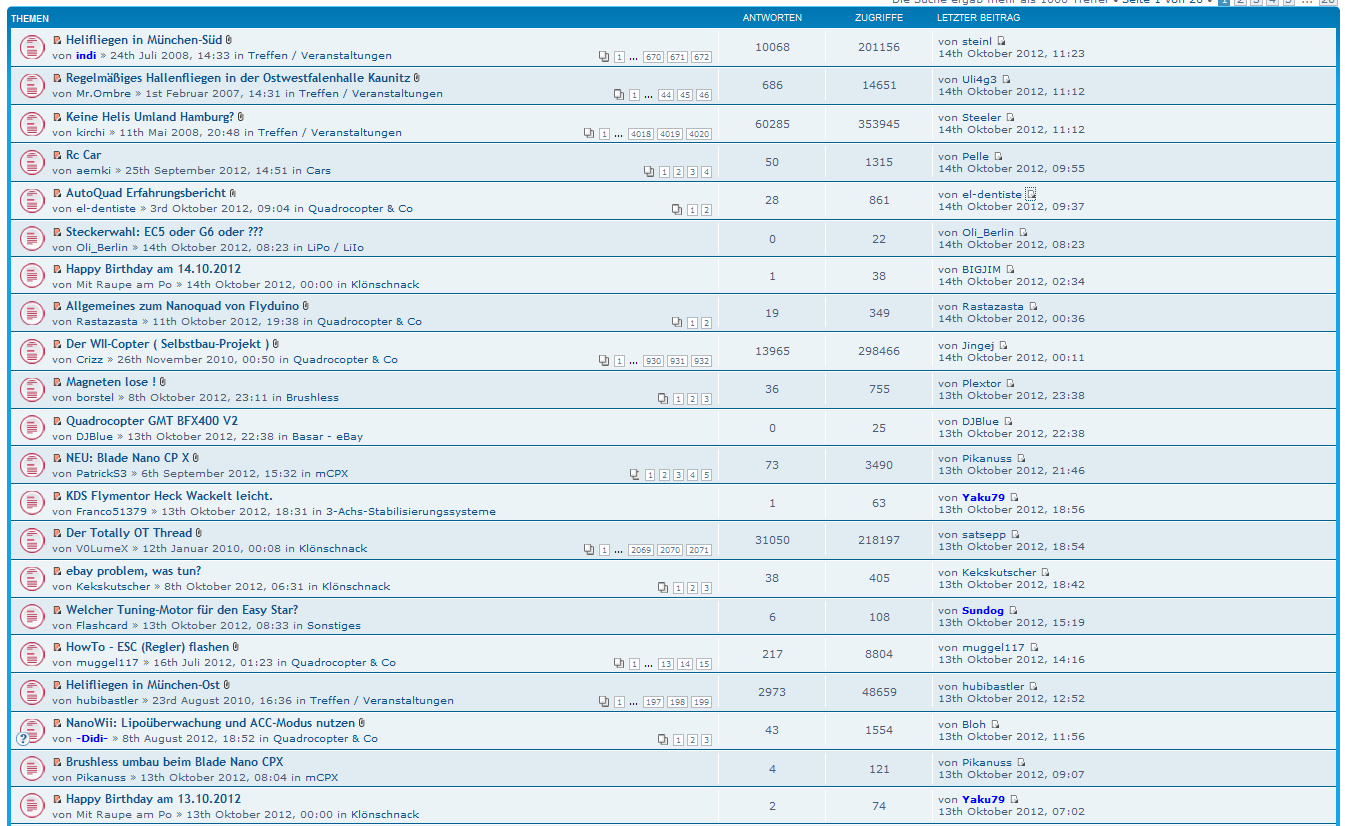Open page 2071 of Der Totally OT Thread
The height and width of the screenshot is (826, 1345).
click(699, 550)
